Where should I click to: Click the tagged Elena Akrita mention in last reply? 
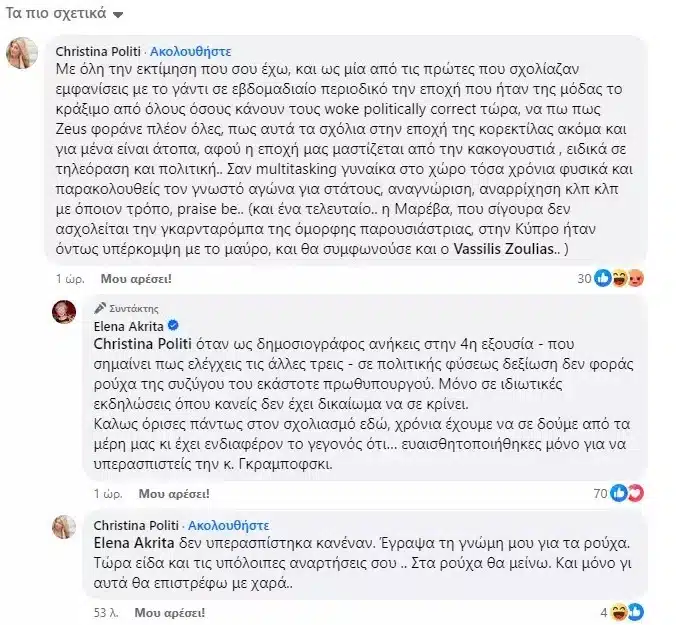click(134, 543)
